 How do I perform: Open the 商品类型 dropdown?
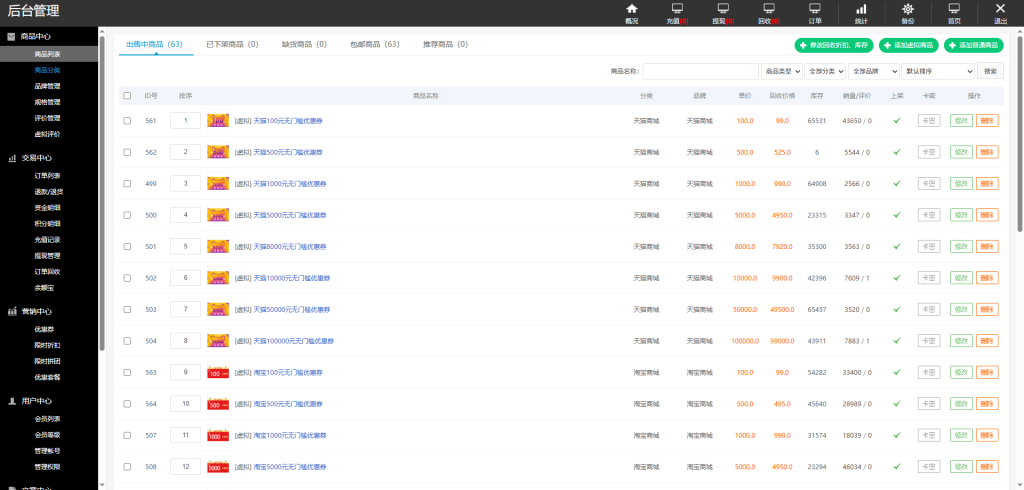(x=781, y=71)
